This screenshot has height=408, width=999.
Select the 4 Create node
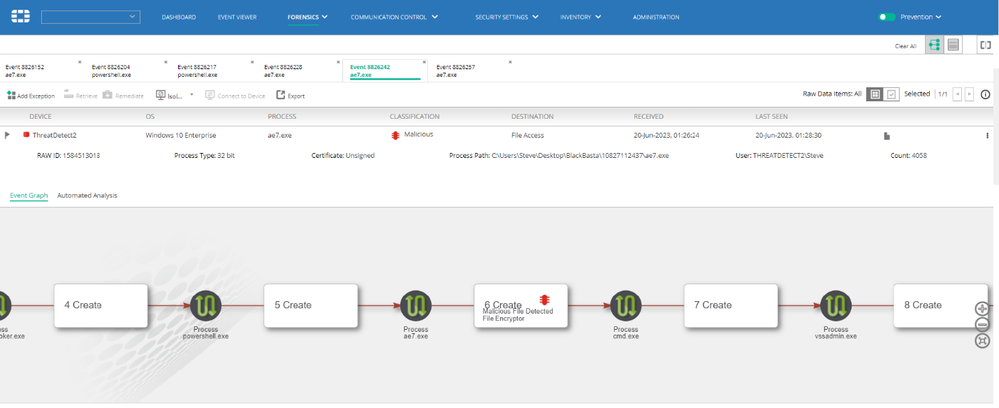(x=101, y=306)
